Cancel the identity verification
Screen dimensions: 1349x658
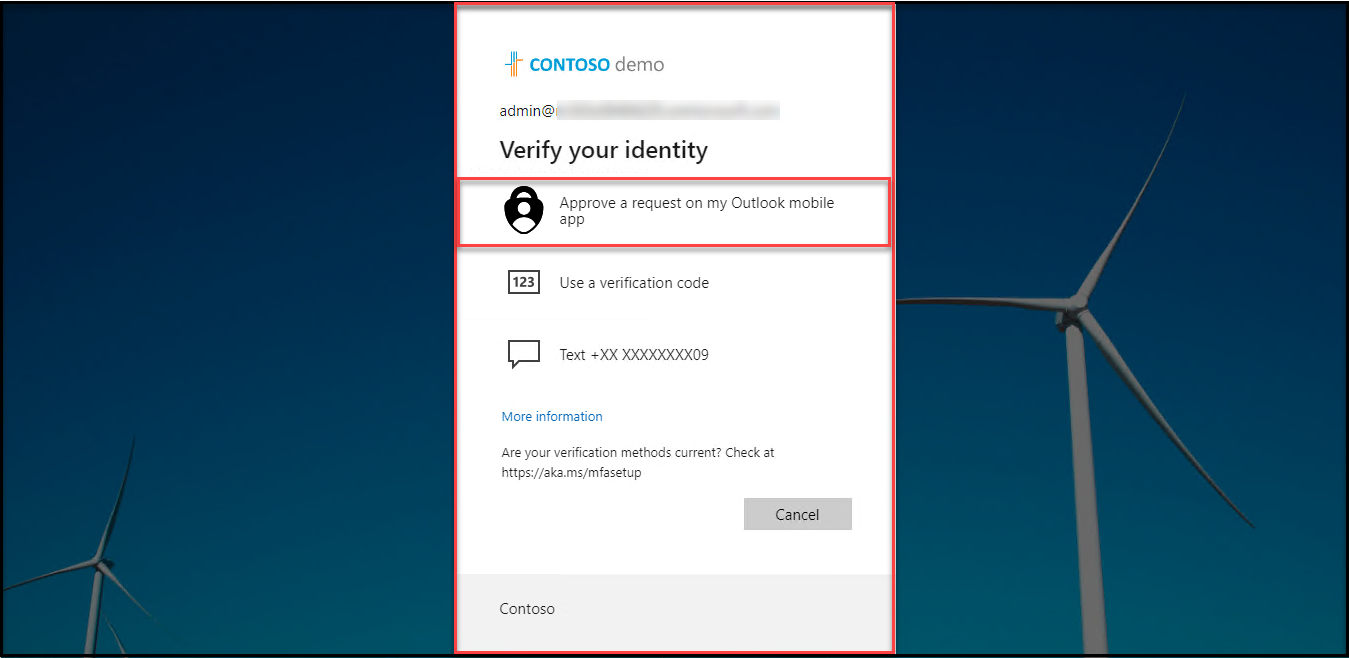[797, 513]
